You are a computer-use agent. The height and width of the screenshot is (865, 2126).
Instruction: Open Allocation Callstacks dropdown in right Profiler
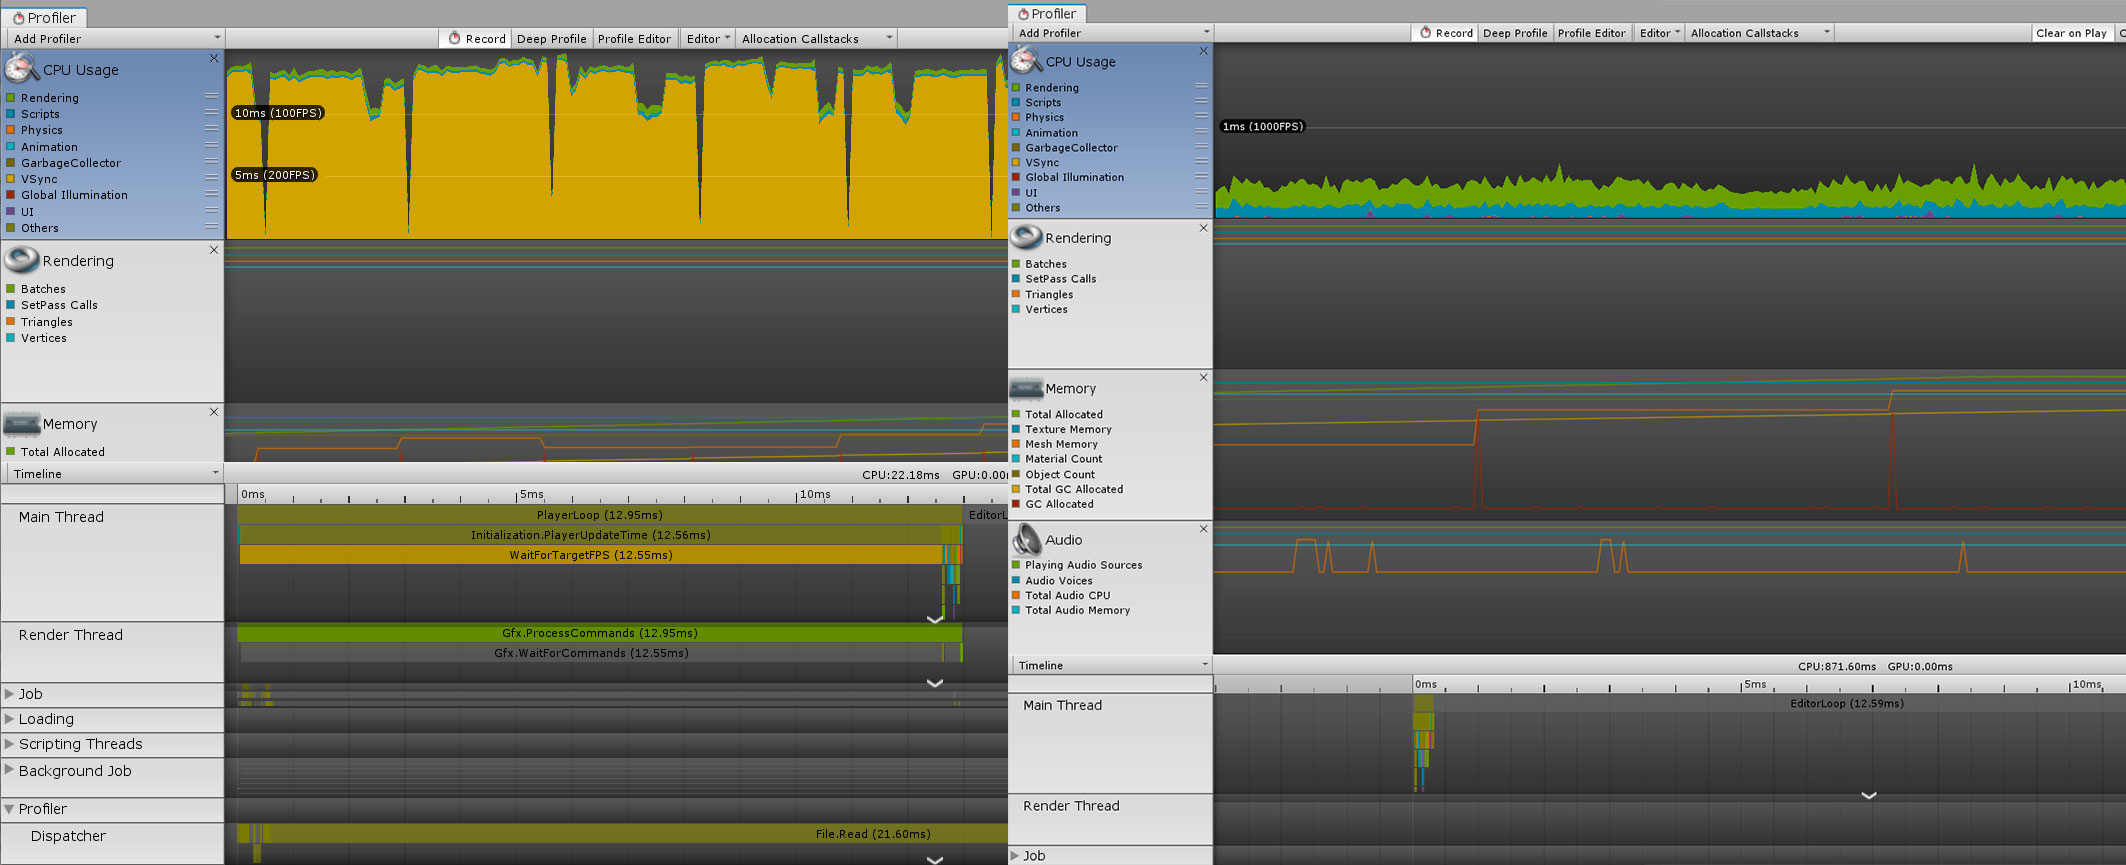pyautogui.click(x=1760, y=33)
